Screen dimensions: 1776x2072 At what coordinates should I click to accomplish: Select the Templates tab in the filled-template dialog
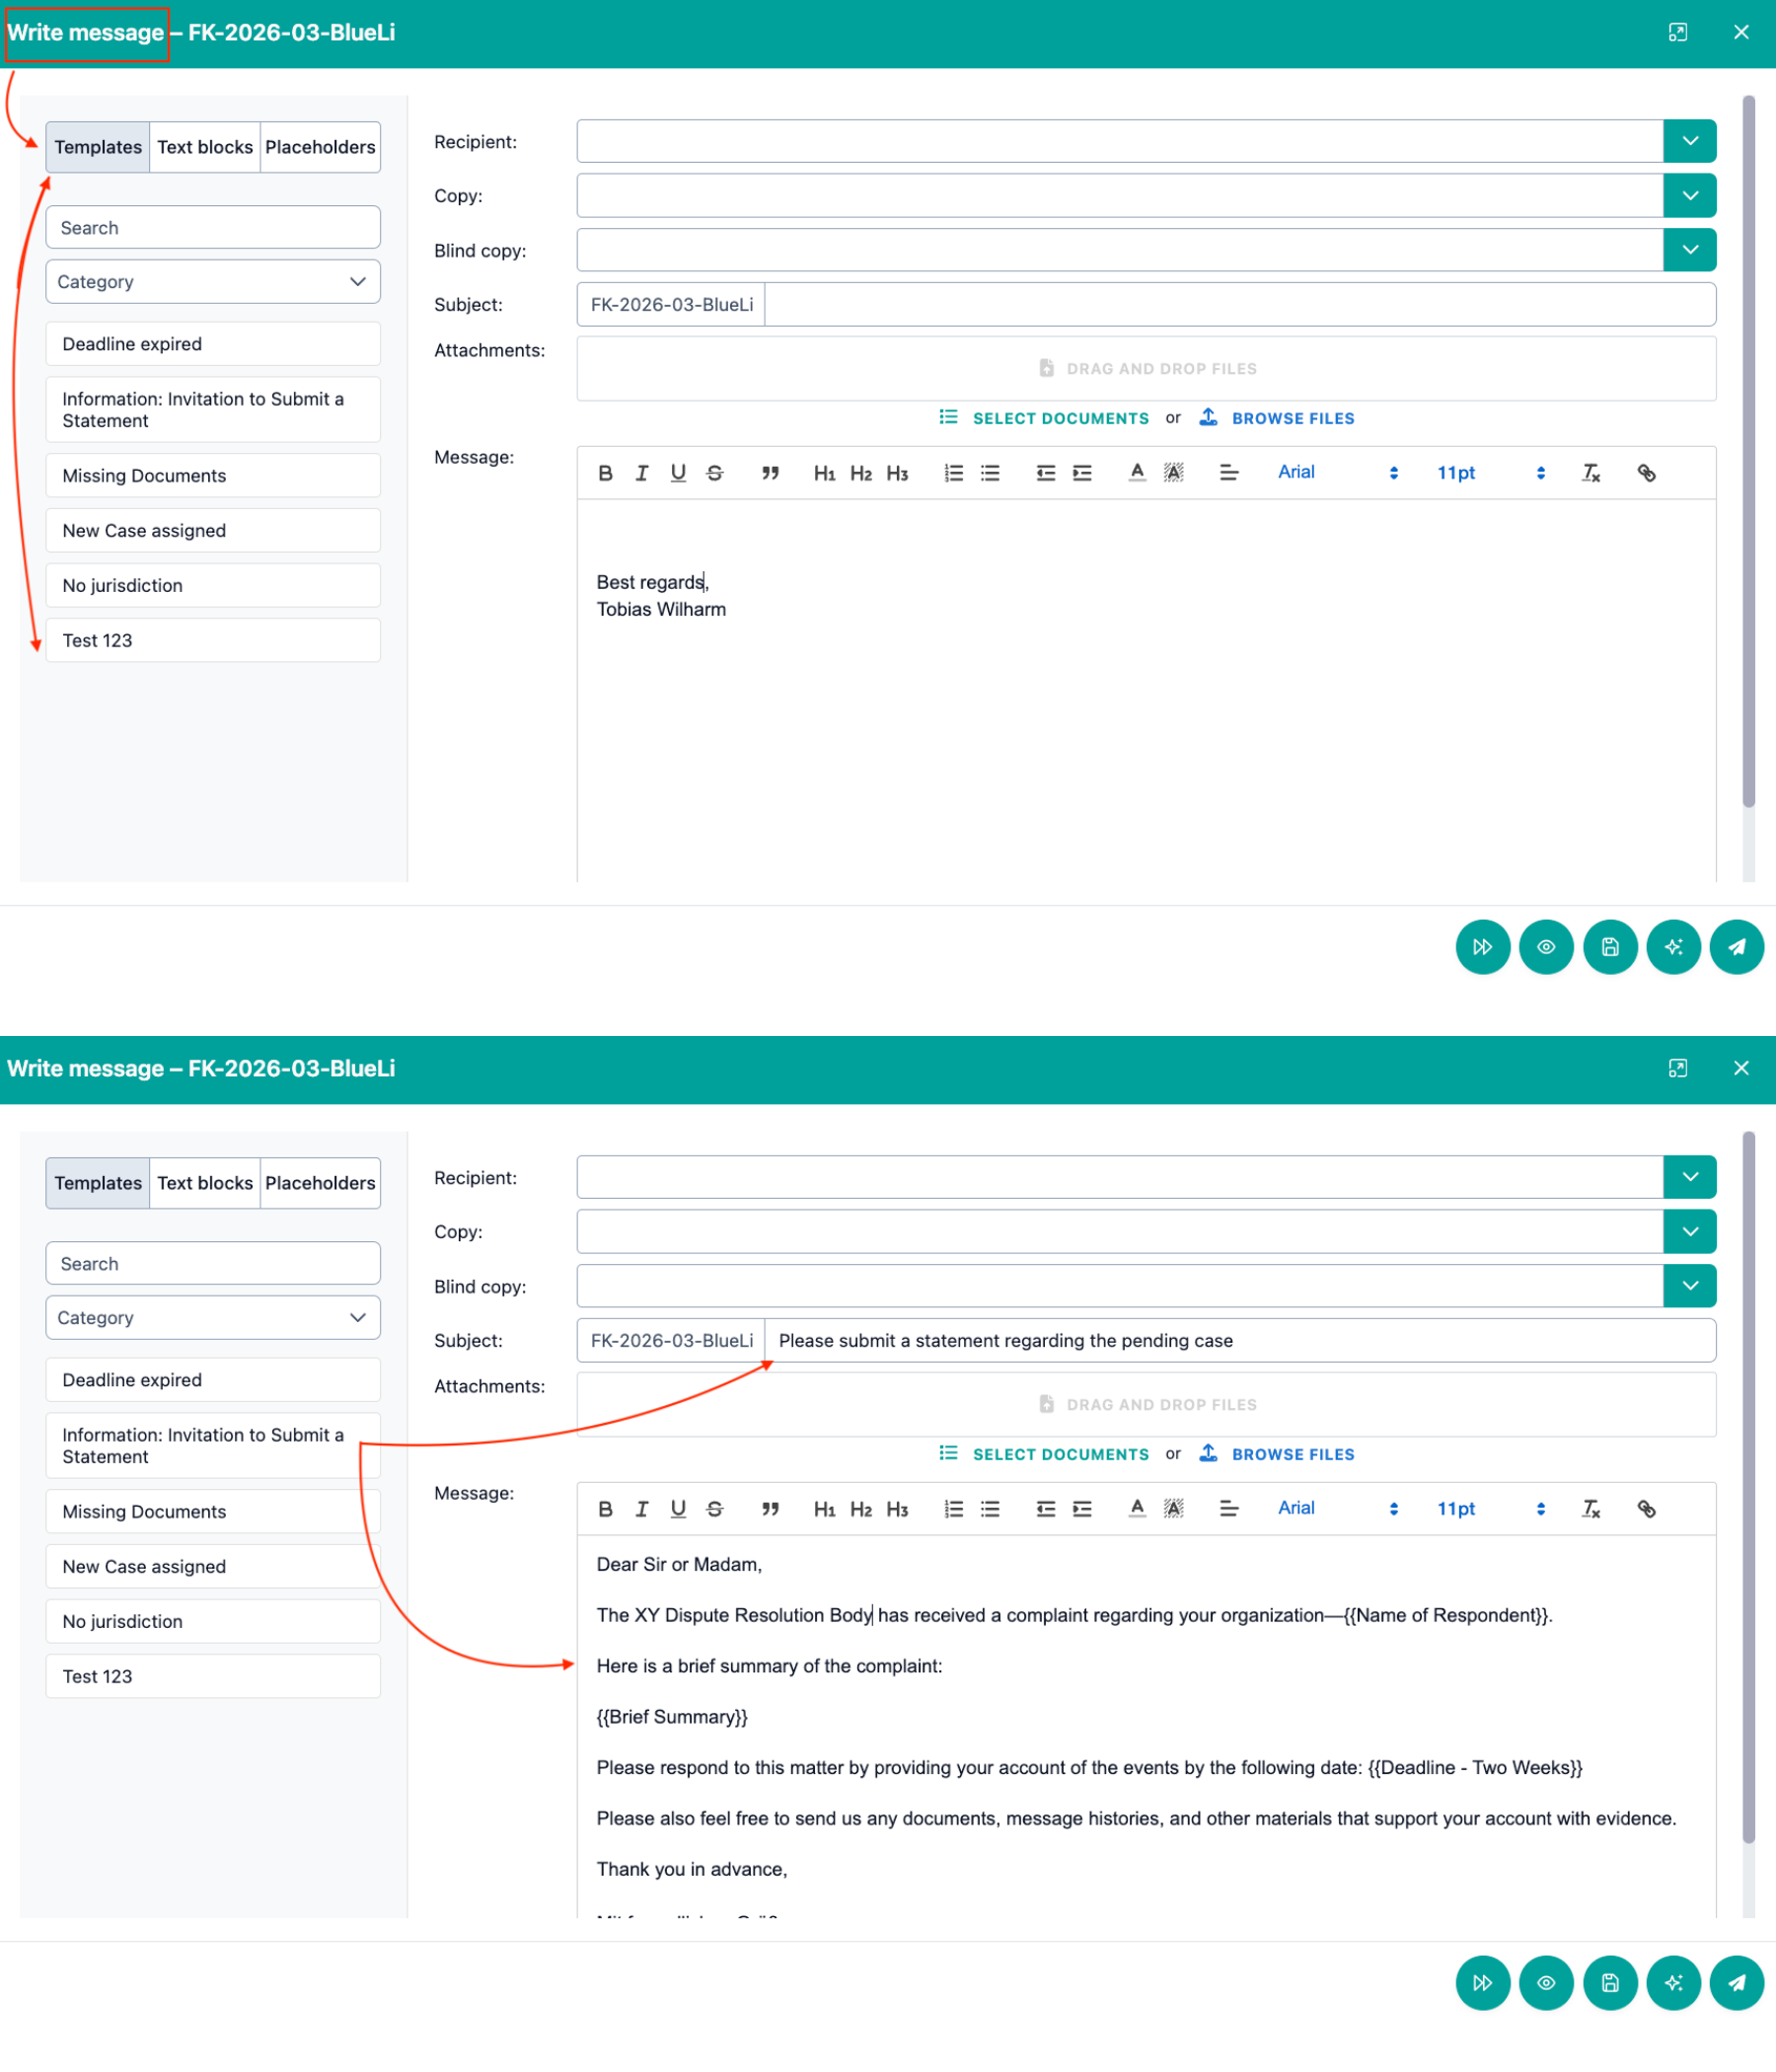click(98, 1183)
